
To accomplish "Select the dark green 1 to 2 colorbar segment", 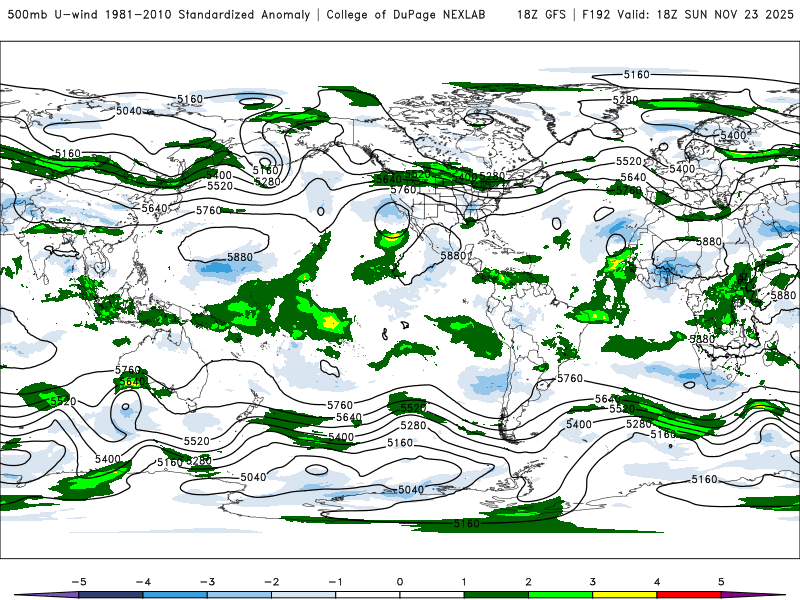I will [496, 595].
